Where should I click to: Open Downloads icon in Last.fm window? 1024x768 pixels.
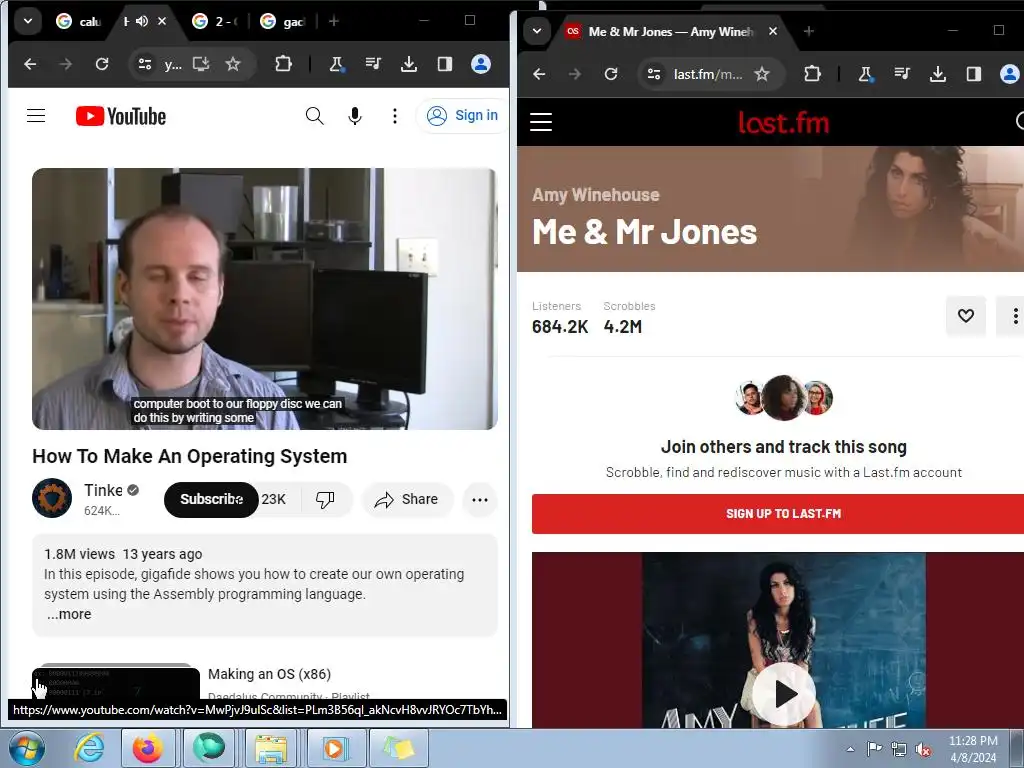(938, 74)
